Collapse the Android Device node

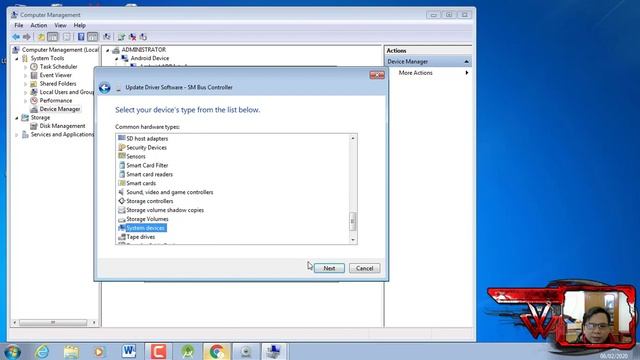(117, 59)
